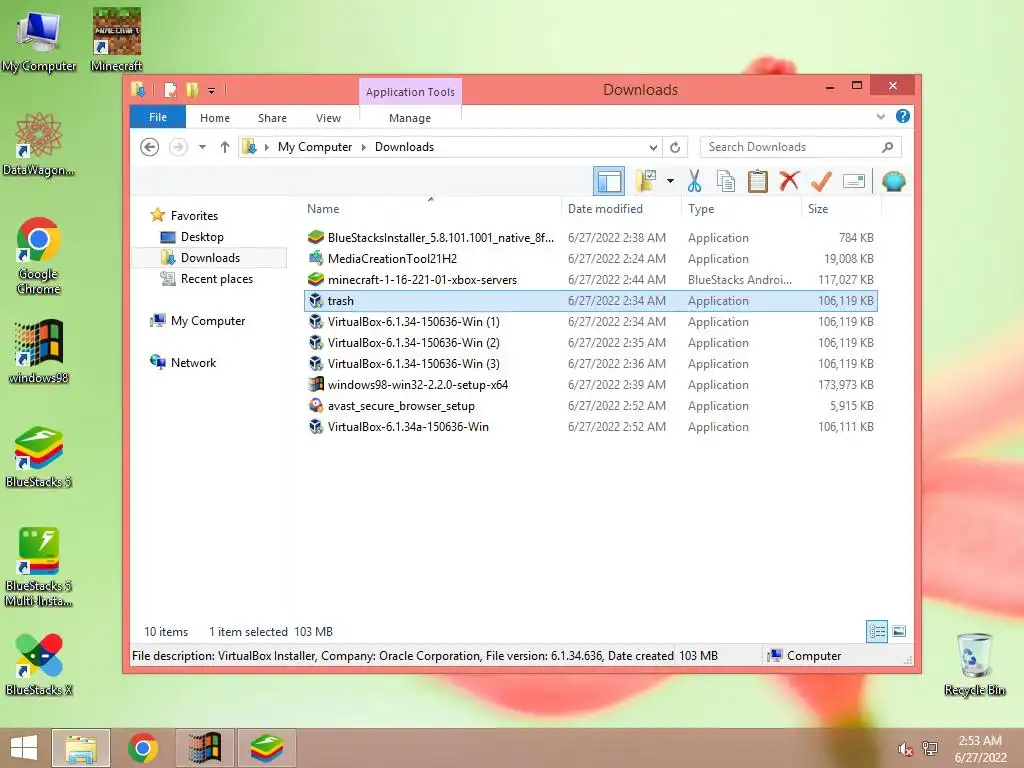Screen dimensions: 1024x768
Task: Open the File ribbon tab
Action: click(x=158, y=117)
